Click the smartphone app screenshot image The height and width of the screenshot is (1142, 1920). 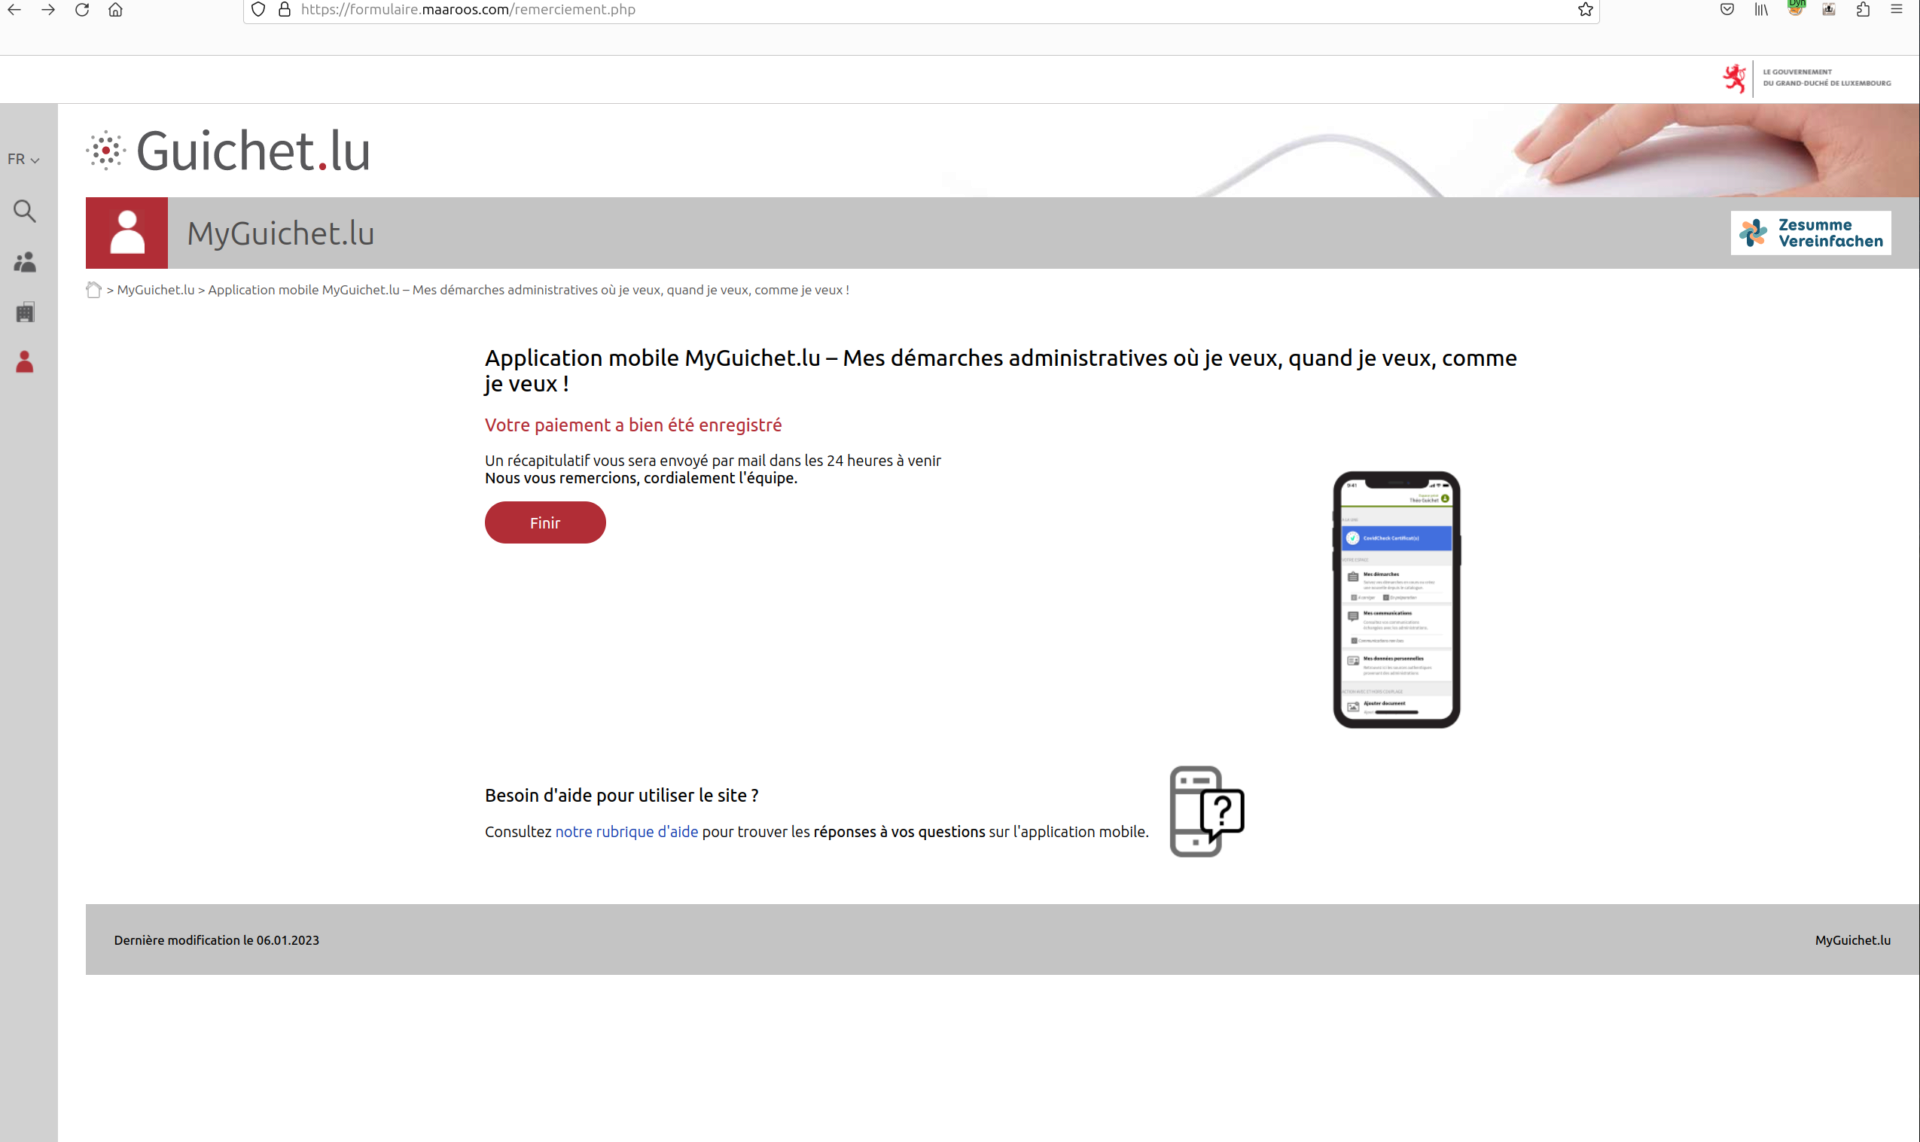point(1396,600)
